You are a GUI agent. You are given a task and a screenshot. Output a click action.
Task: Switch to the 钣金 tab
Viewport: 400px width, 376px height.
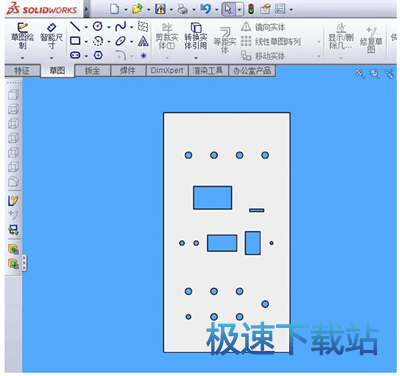click(x=92, y=71)
